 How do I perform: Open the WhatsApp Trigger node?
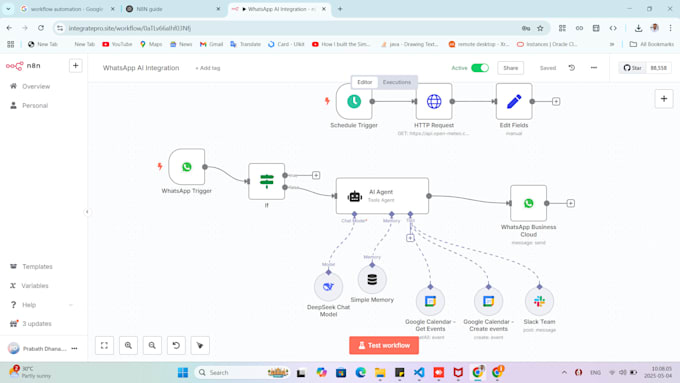187,167
